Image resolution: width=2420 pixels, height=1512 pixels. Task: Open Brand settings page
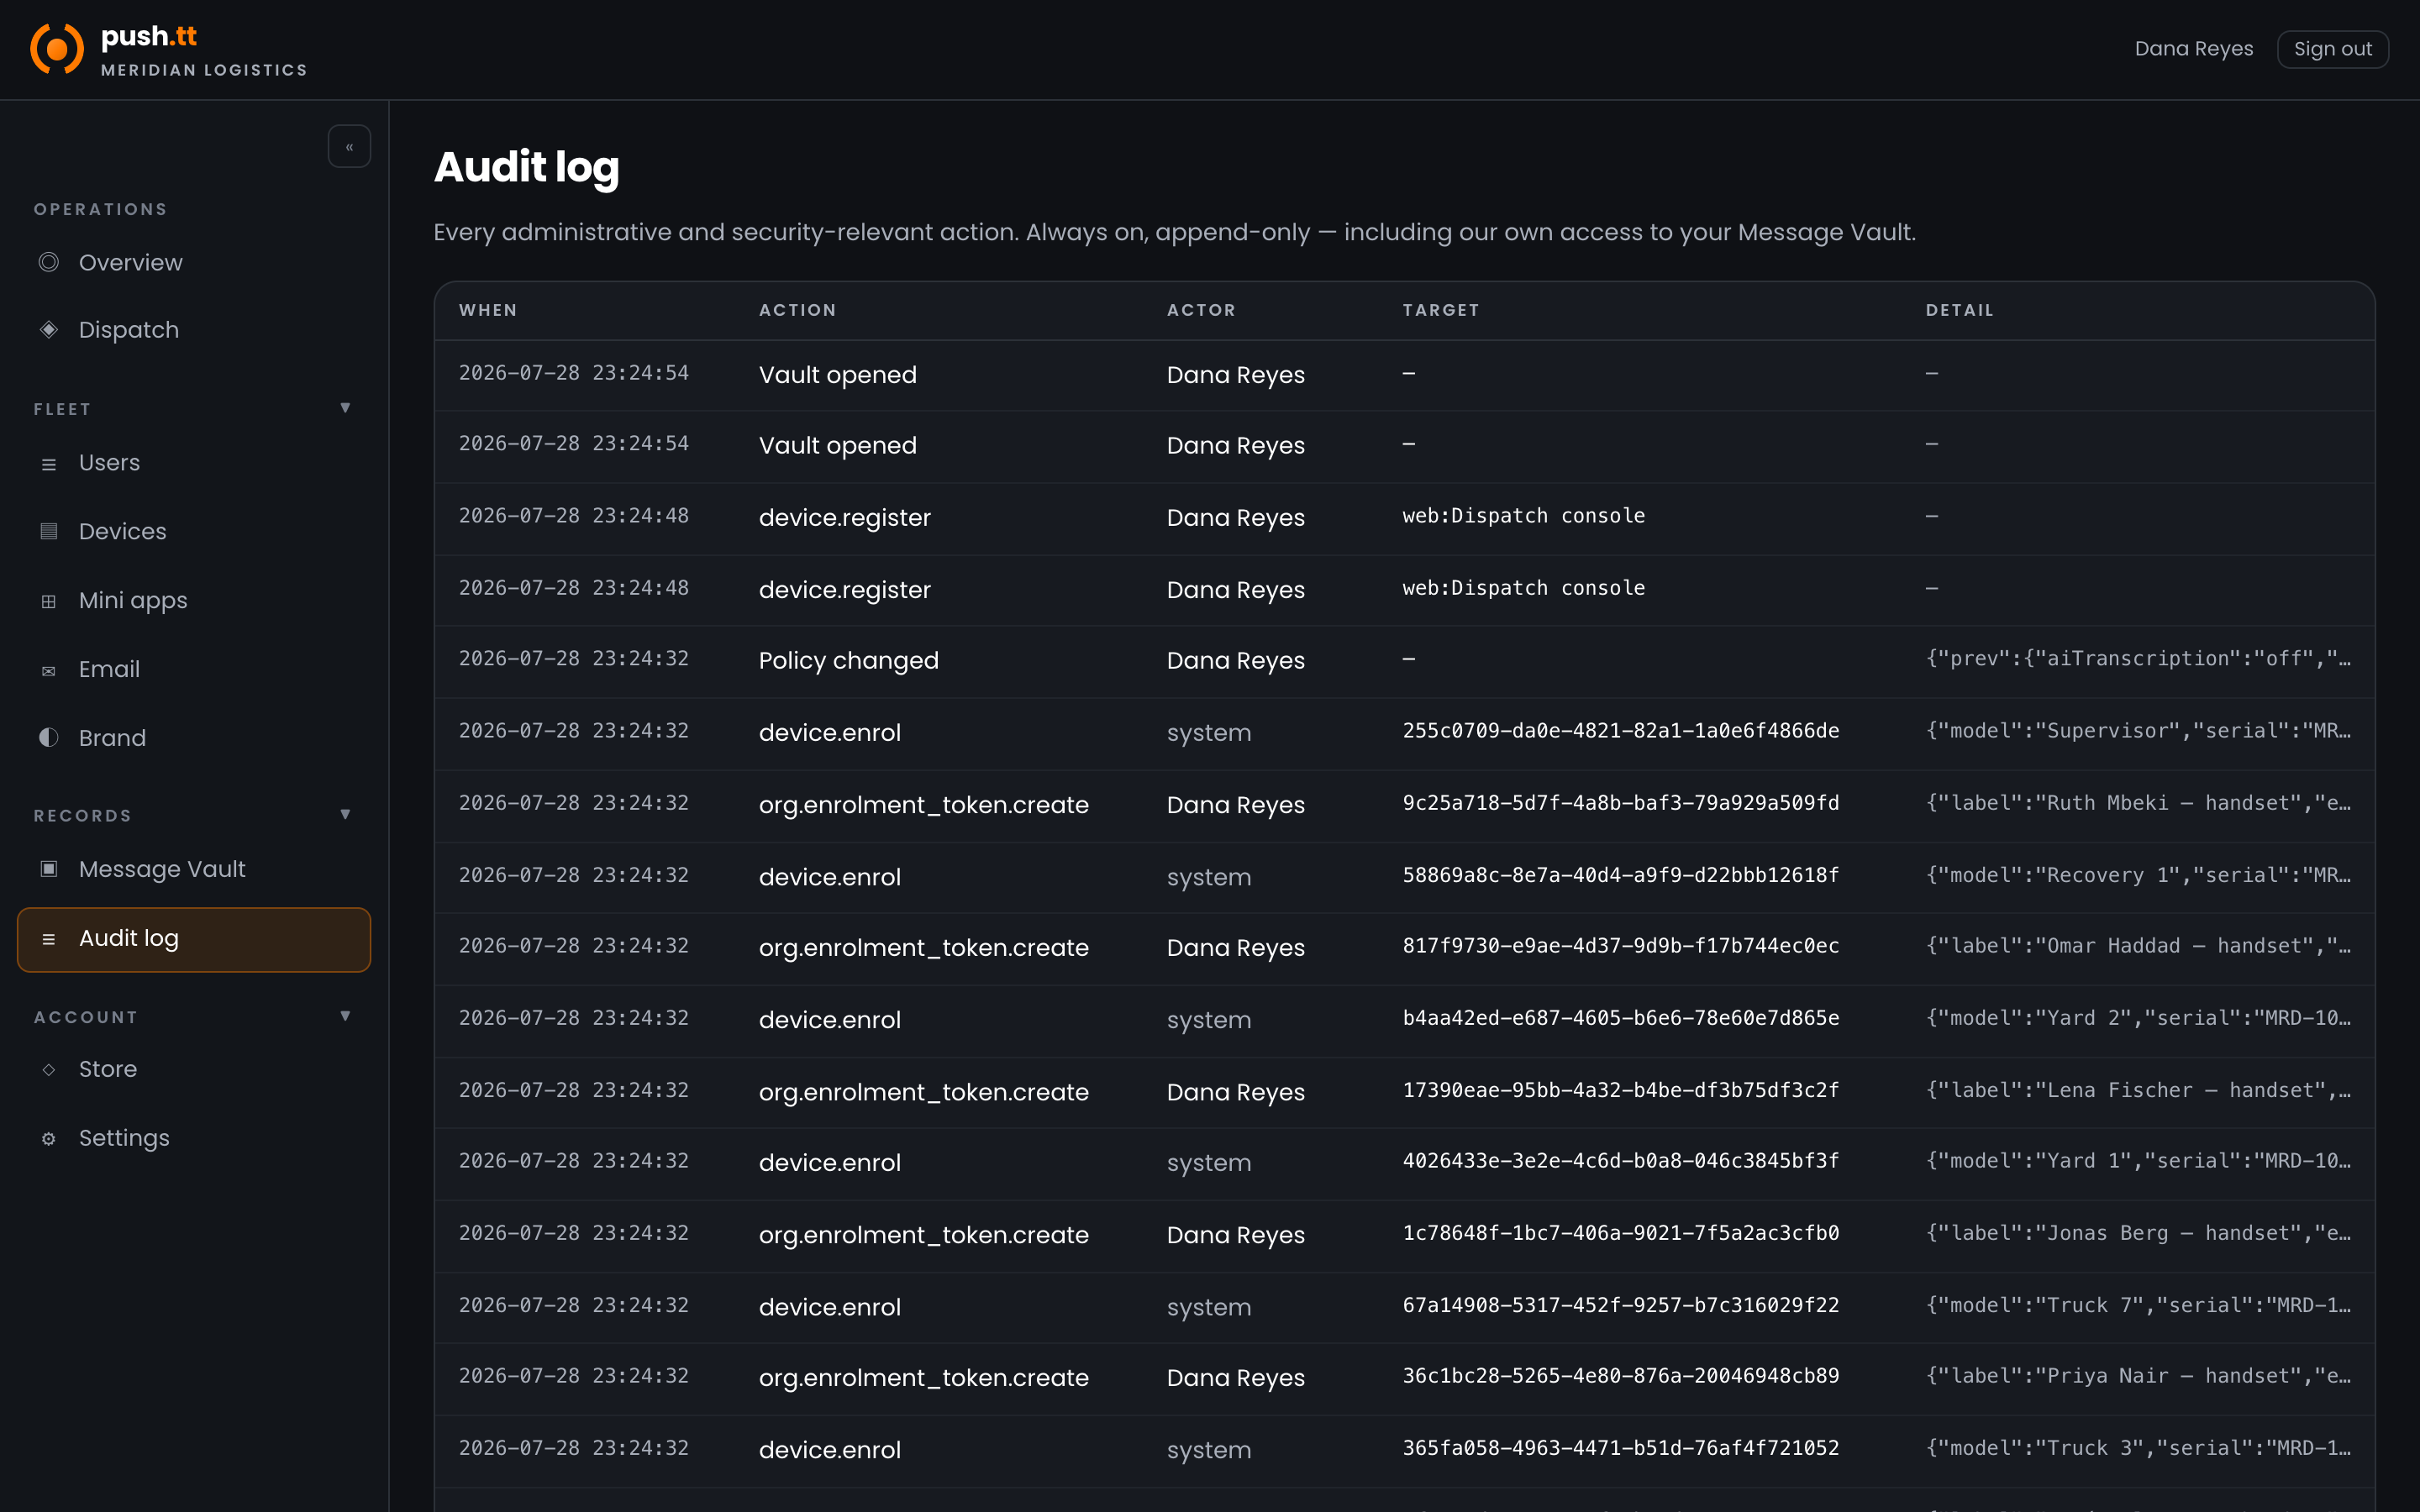tap(194, 737)
